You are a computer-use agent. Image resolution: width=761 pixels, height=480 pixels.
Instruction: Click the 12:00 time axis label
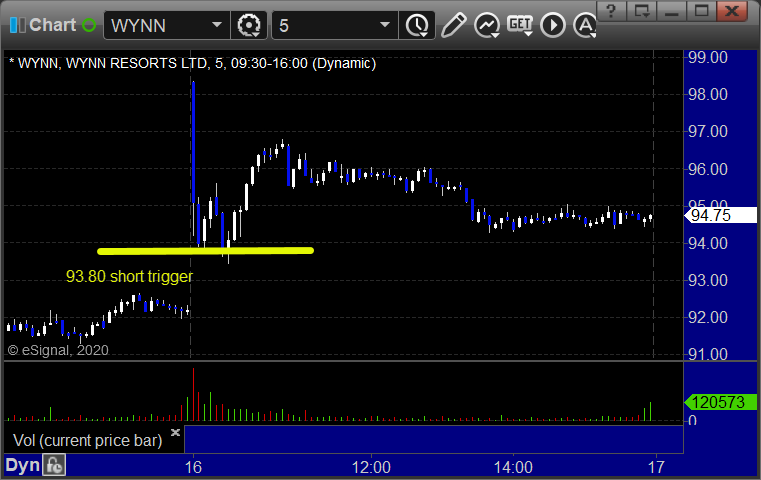point(371,467)
